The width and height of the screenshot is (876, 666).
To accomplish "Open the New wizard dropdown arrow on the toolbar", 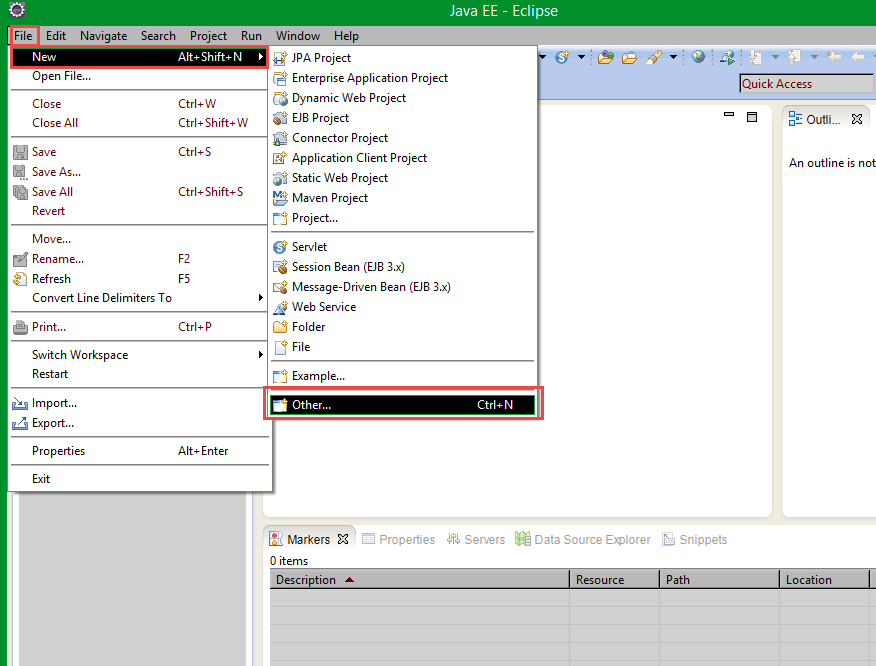I will tap(543, 57).
